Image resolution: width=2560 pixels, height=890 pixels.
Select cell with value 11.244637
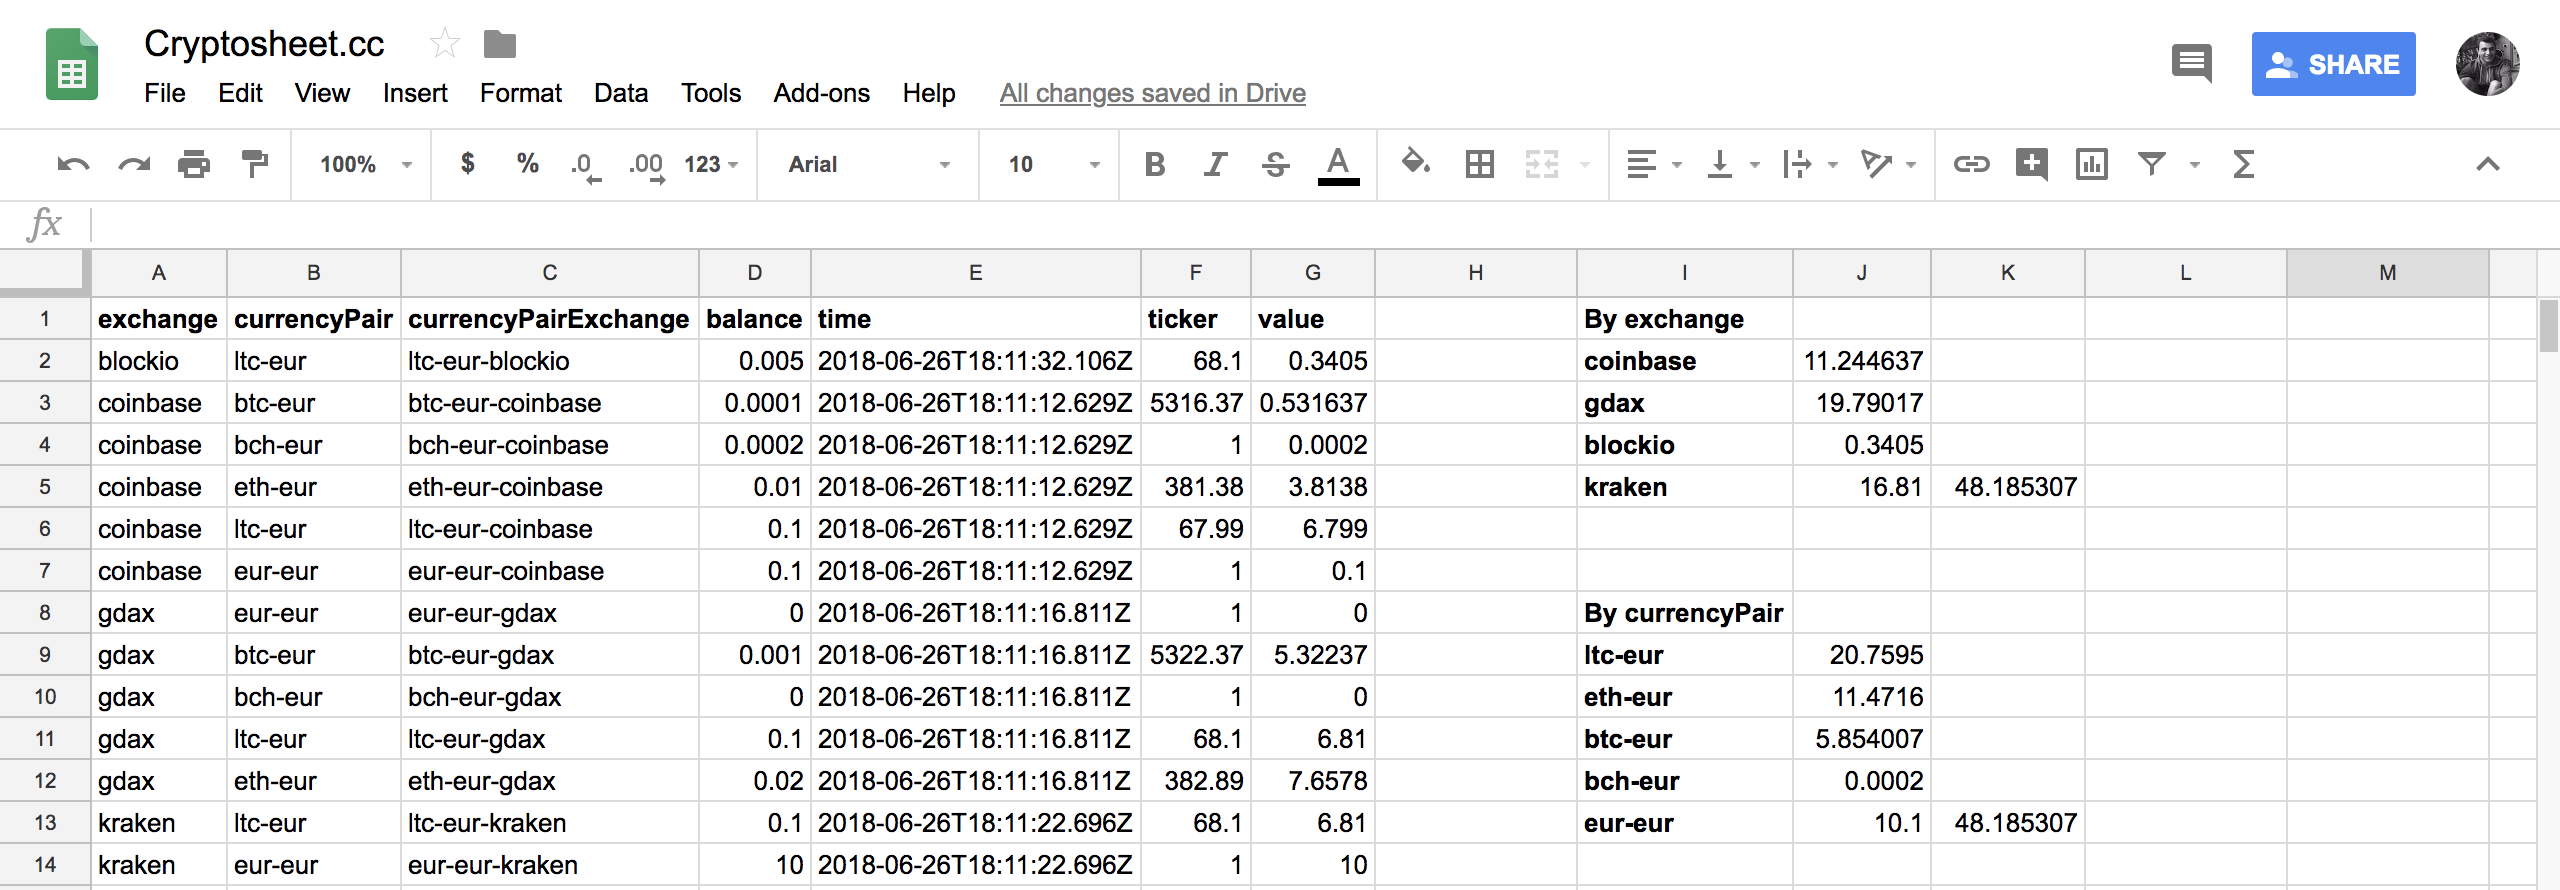click(1861, 361)
